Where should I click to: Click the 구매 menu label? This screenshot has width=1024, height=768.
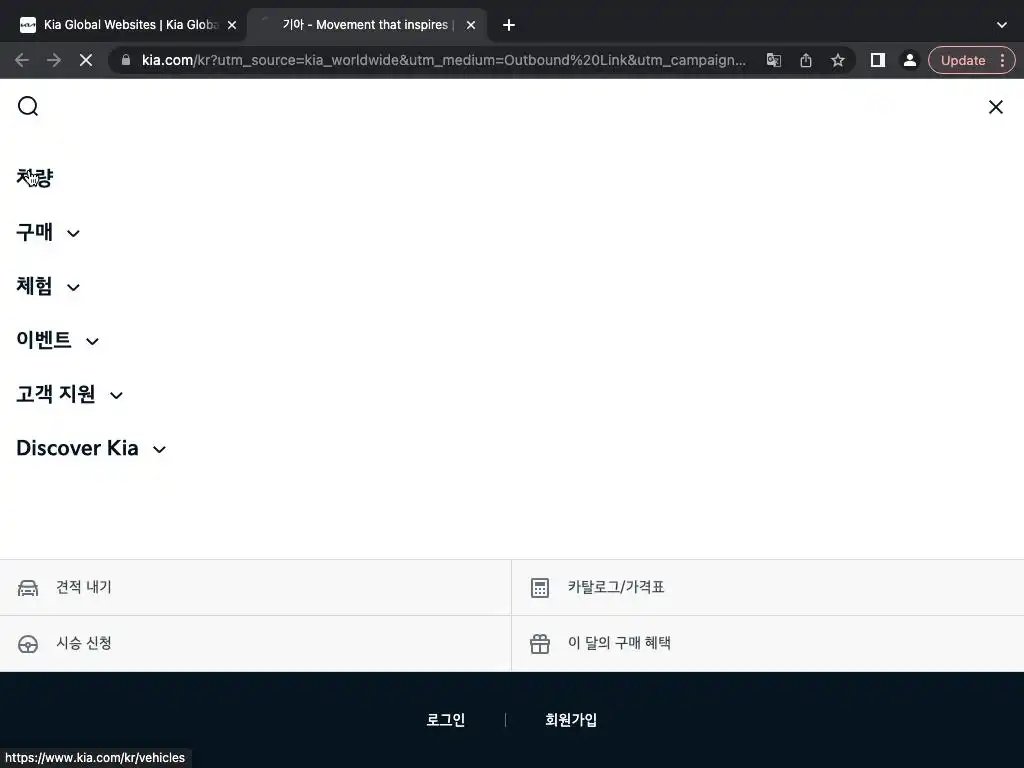35,232
